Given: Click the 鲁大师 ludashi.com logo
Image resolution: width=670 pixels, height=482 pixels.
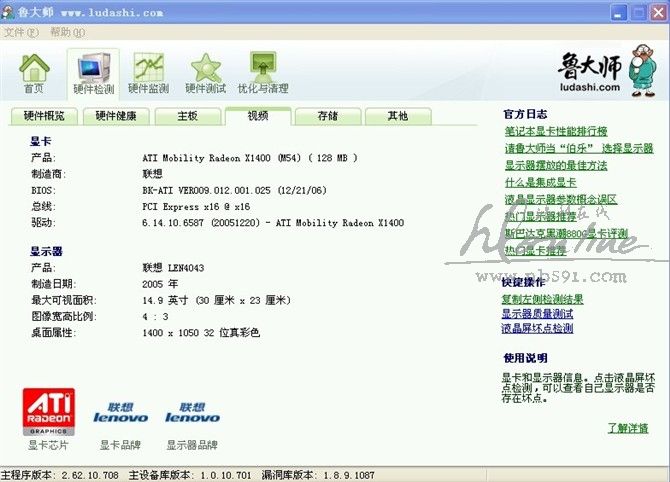Looking at the screenshot, I should (590, 73).
